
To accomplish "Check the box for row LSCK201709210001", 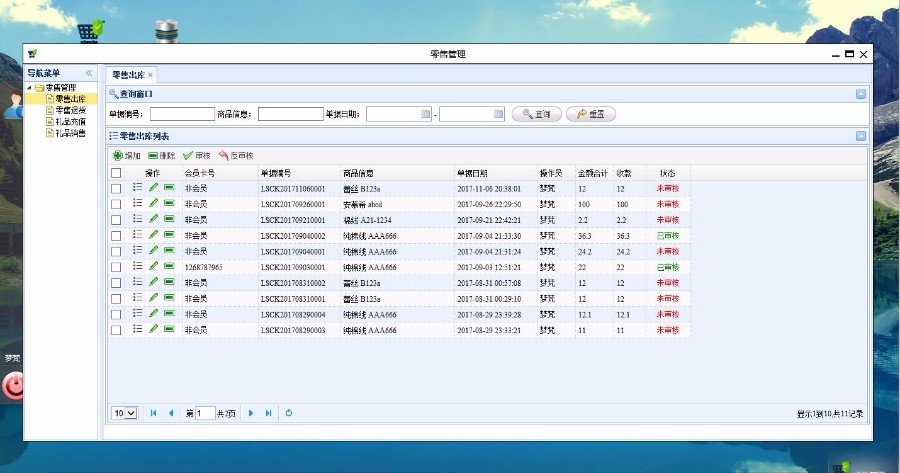I will tap(116, 220).
